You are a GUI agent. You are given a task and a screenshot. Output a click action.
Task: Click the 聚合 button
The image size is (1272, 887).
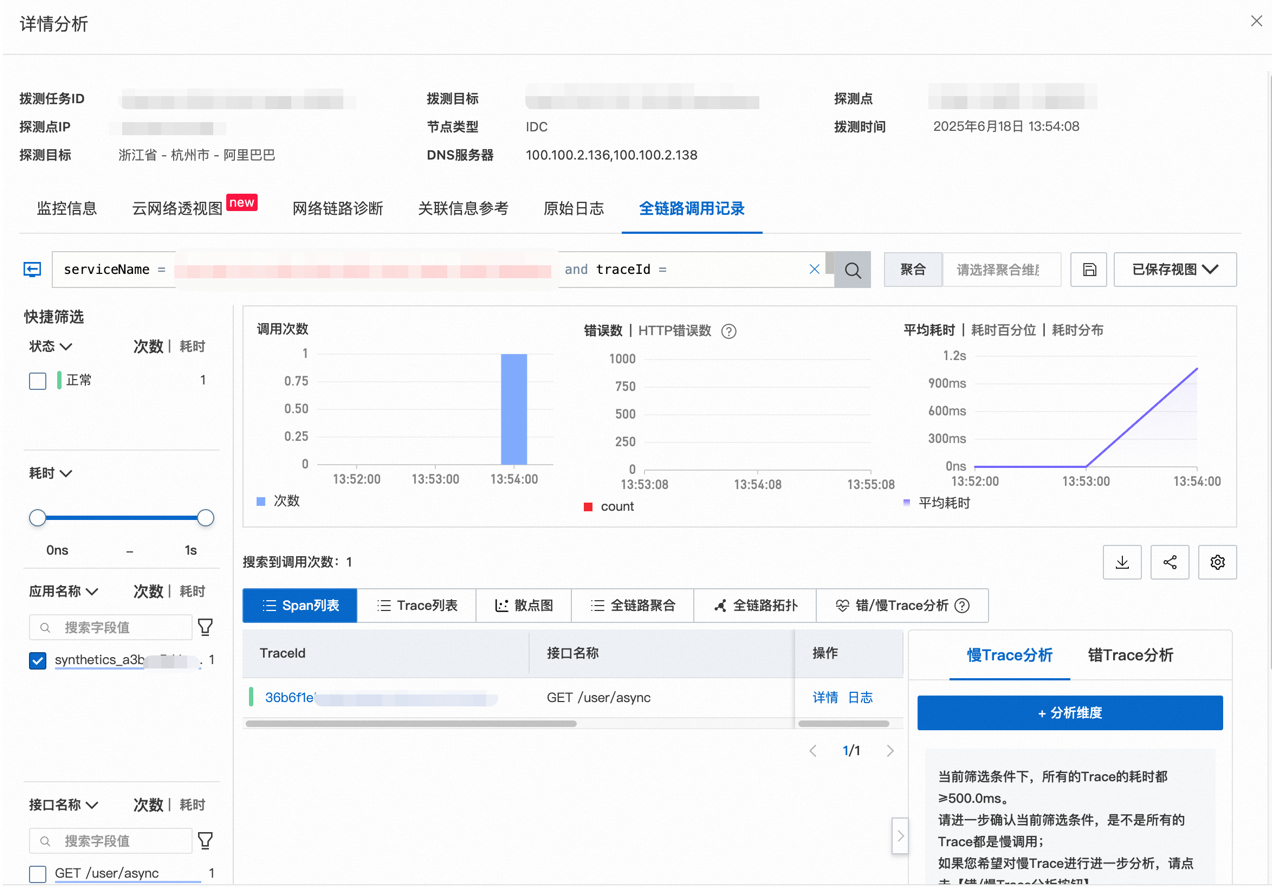(913, 270)
